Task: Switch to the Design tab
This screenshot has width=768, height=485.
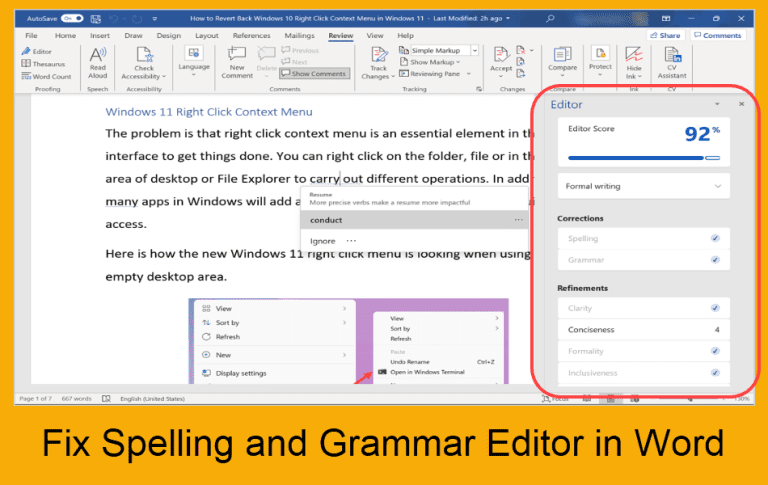Action: click(168, 35)
